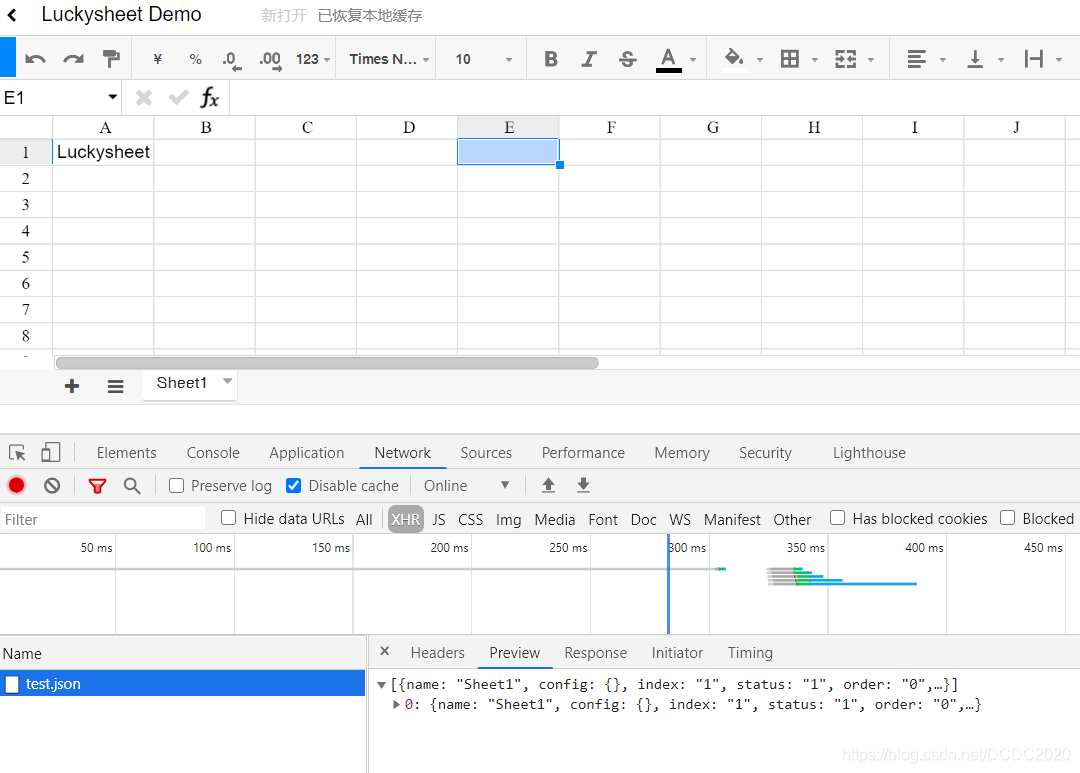
Task: Open text color dropdown arrow
Action: click(x=693, y=60)
